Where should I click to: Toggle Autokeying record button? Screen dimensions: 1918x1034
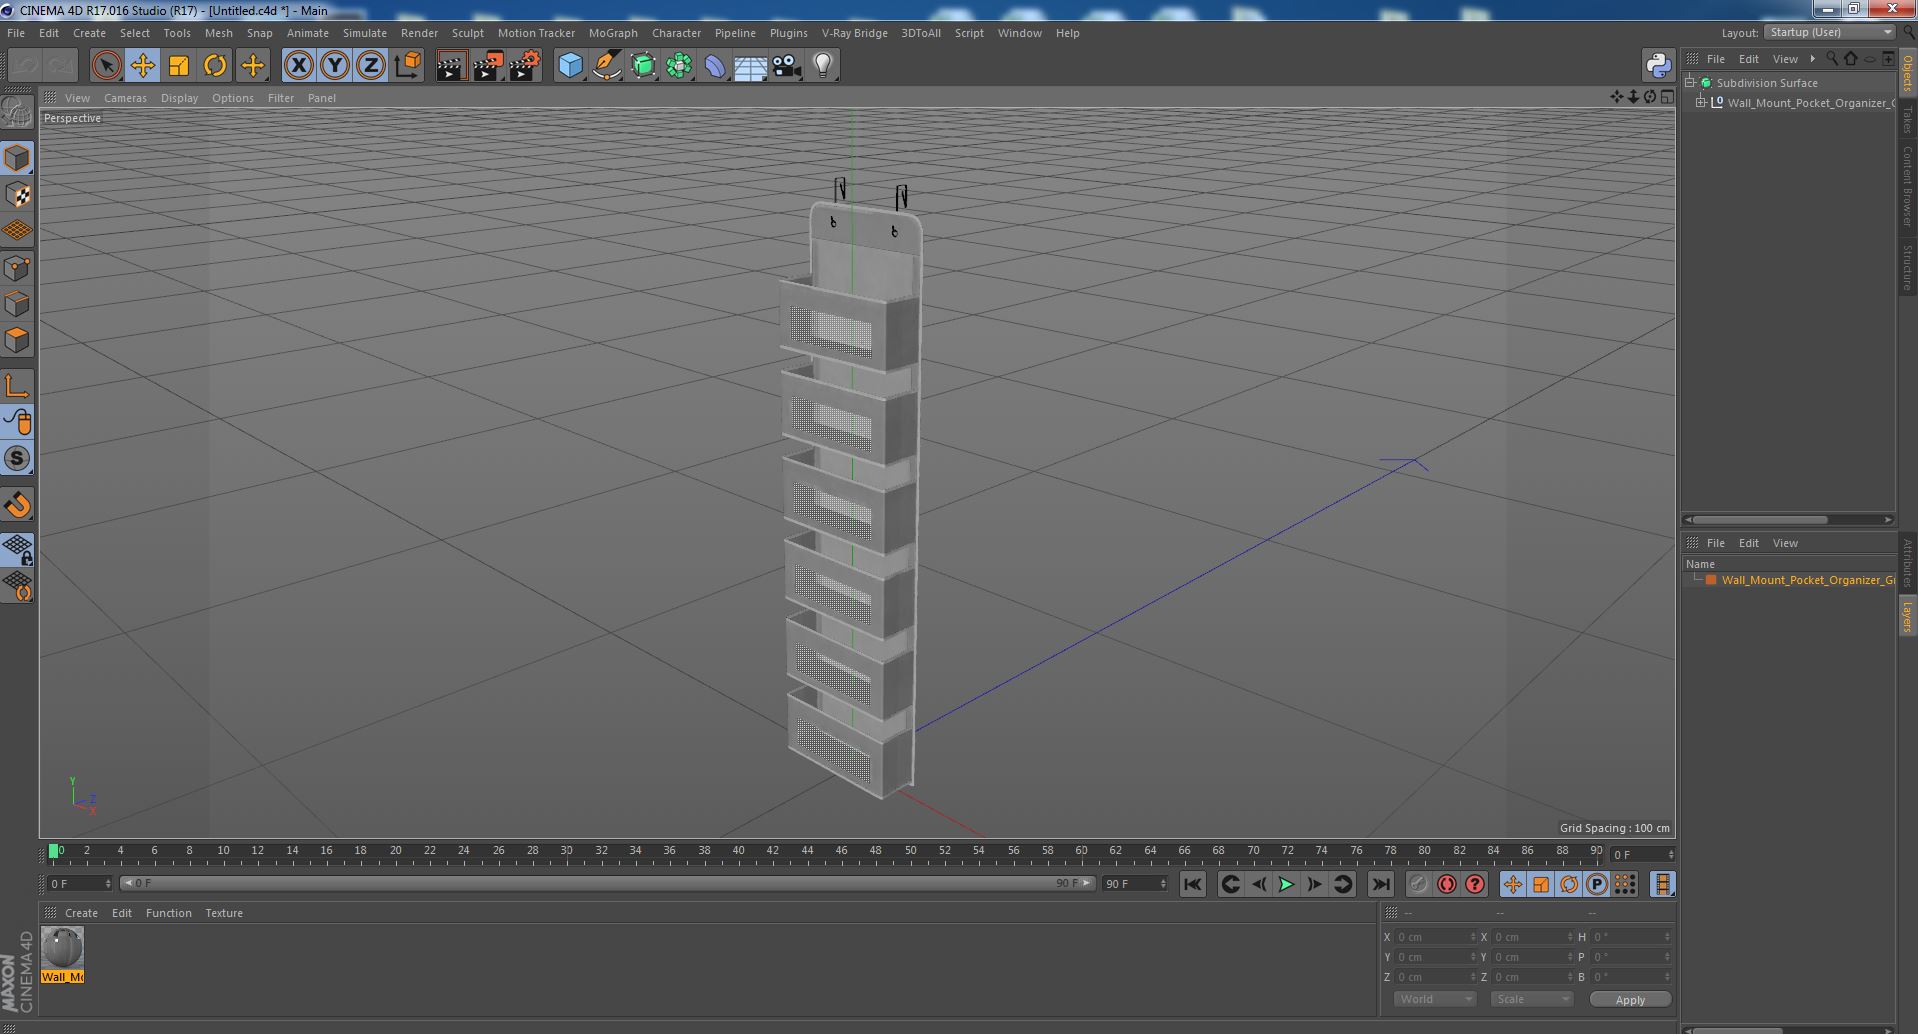tap(1447, 884)
